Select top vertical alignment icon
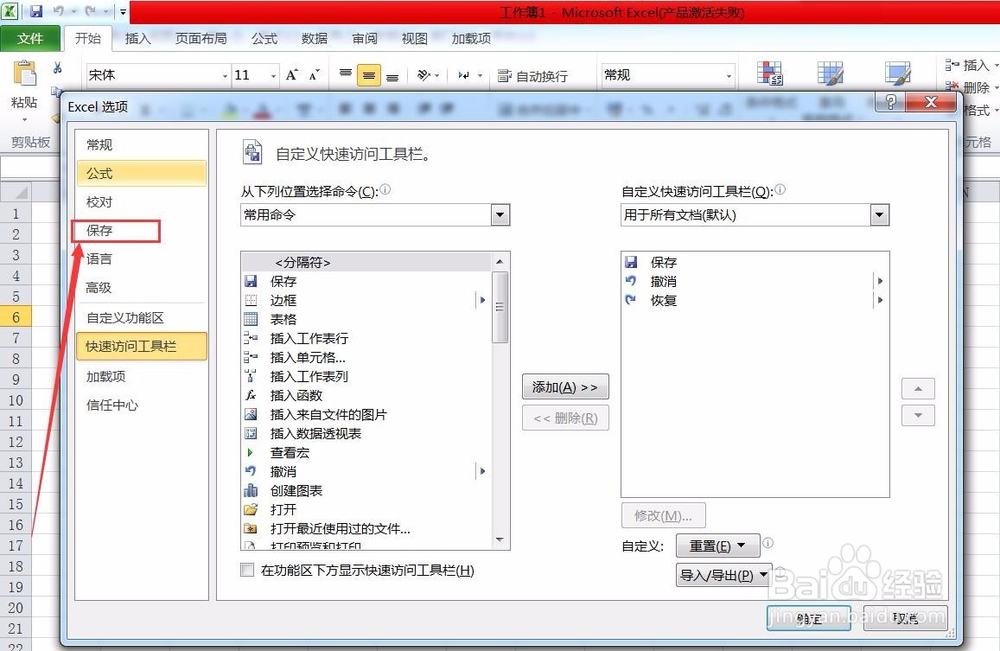The image size is (1000, 651). coord(346,75)
